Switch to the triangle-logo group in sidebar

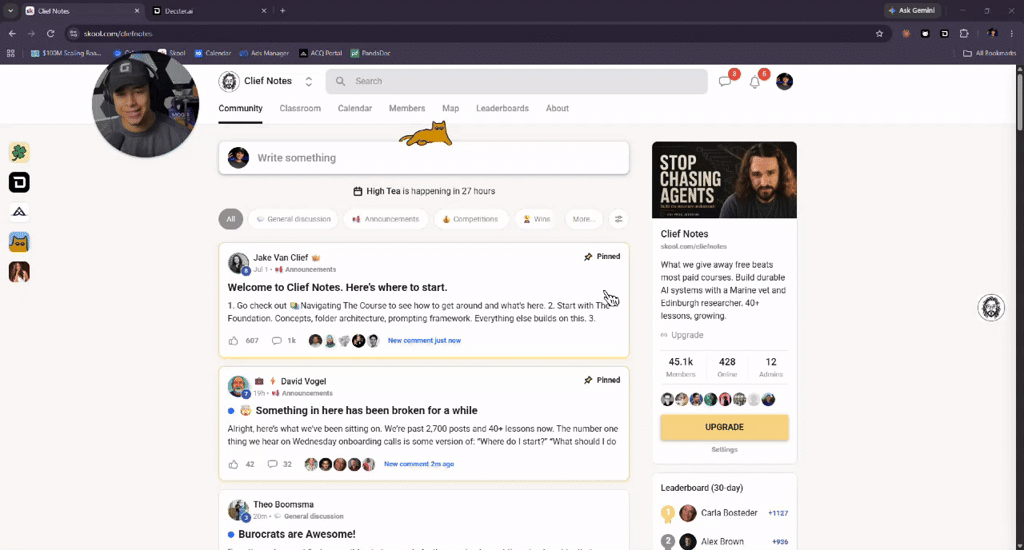click(x=19, y=212)
